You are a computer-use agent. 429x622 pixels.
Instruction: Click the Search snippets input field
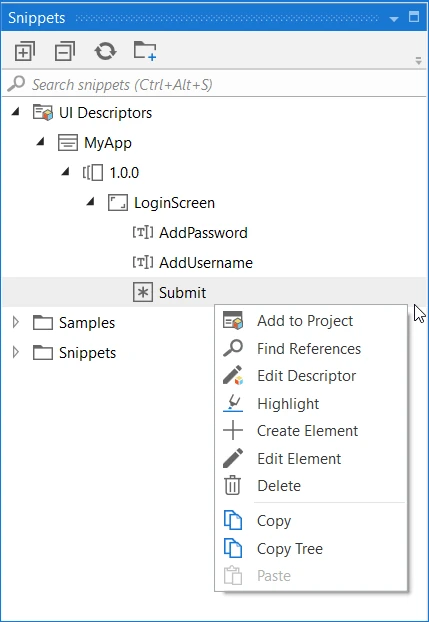click(214, 84)
